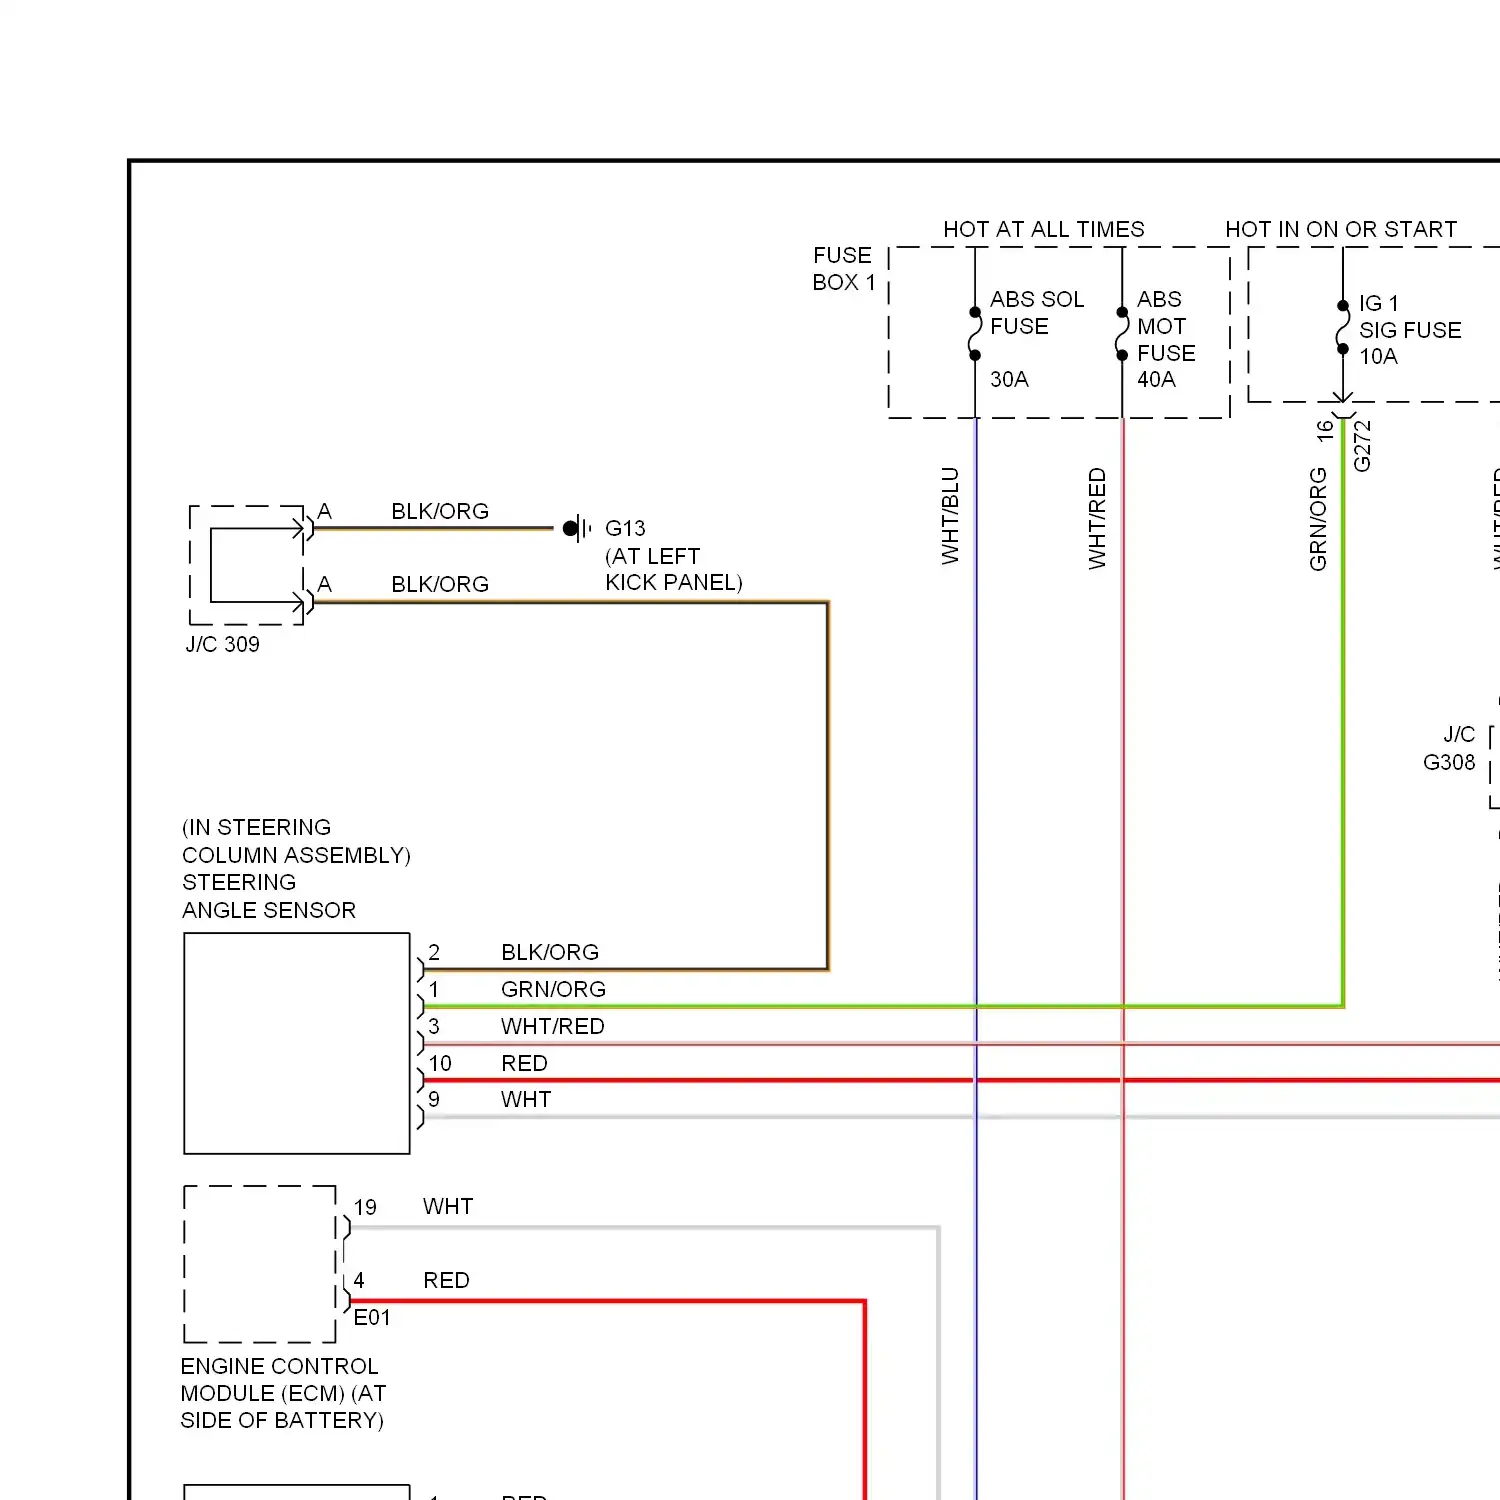Viewport: 1500px width, 1500px height.
Task: Click the 'STEERING ANGLE SENSOR' label
Action: pos(268,896)
